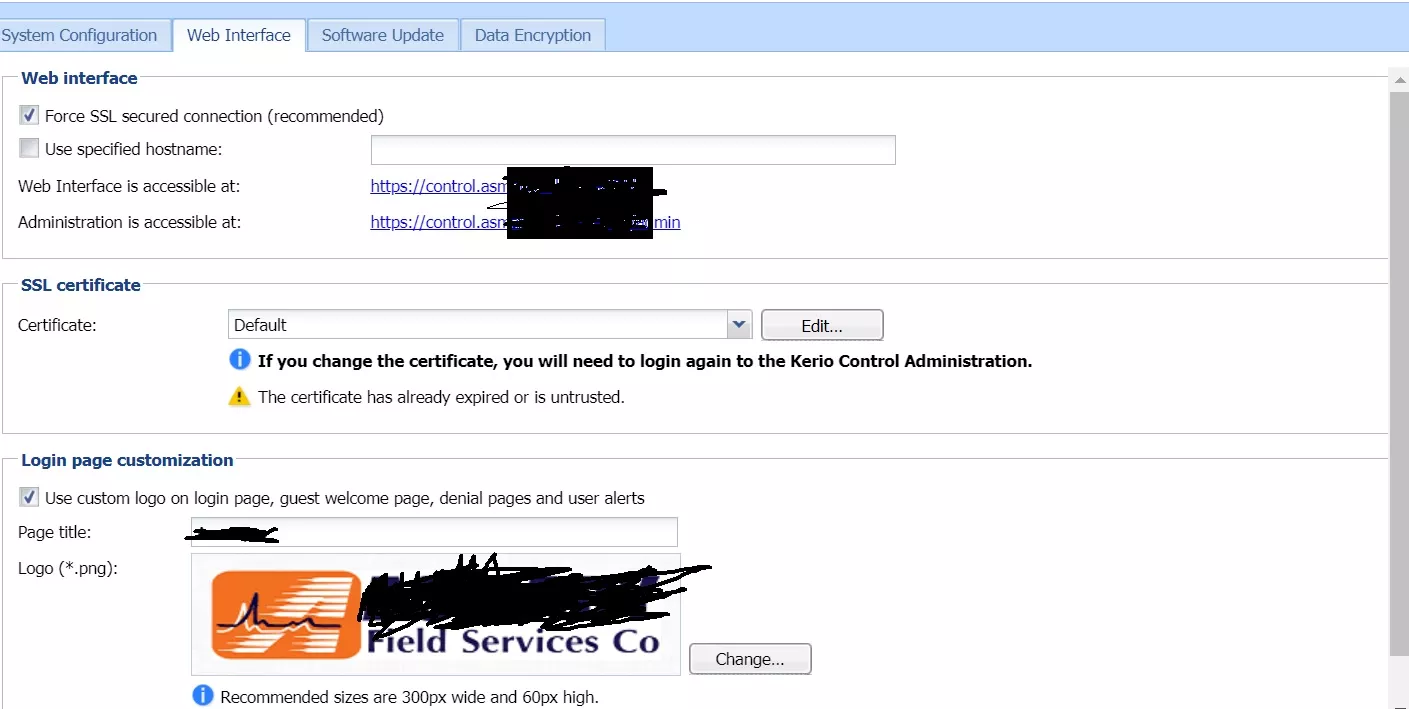Expand the Certificate dropdown arrow
Image resolution: width=1409 pixels, height=709 pixels.
pyautogui.click(x=739, y=324)
